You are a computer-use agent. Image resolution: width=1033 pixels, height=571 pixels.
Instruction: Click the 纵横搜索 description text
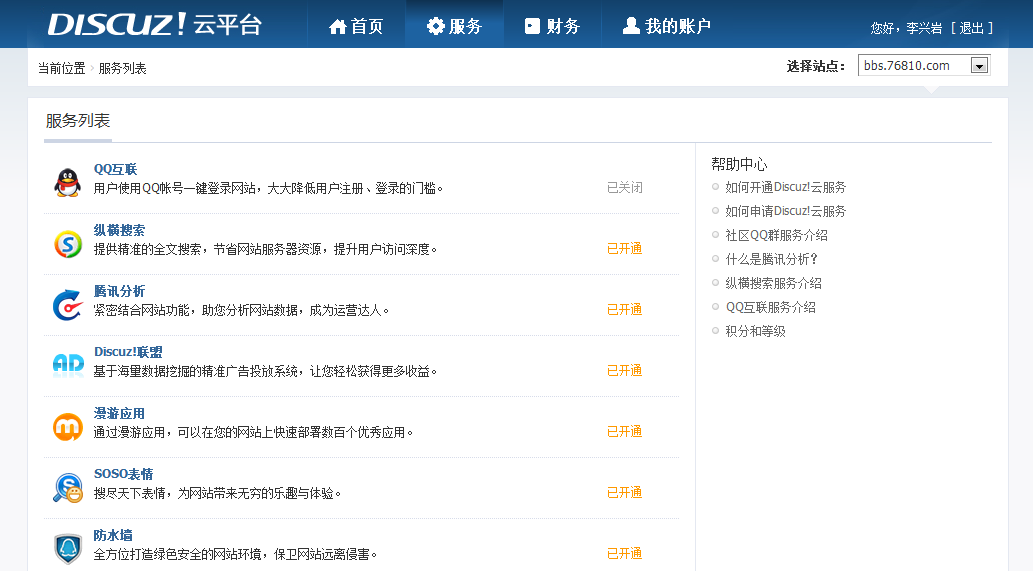coord(265,250)
